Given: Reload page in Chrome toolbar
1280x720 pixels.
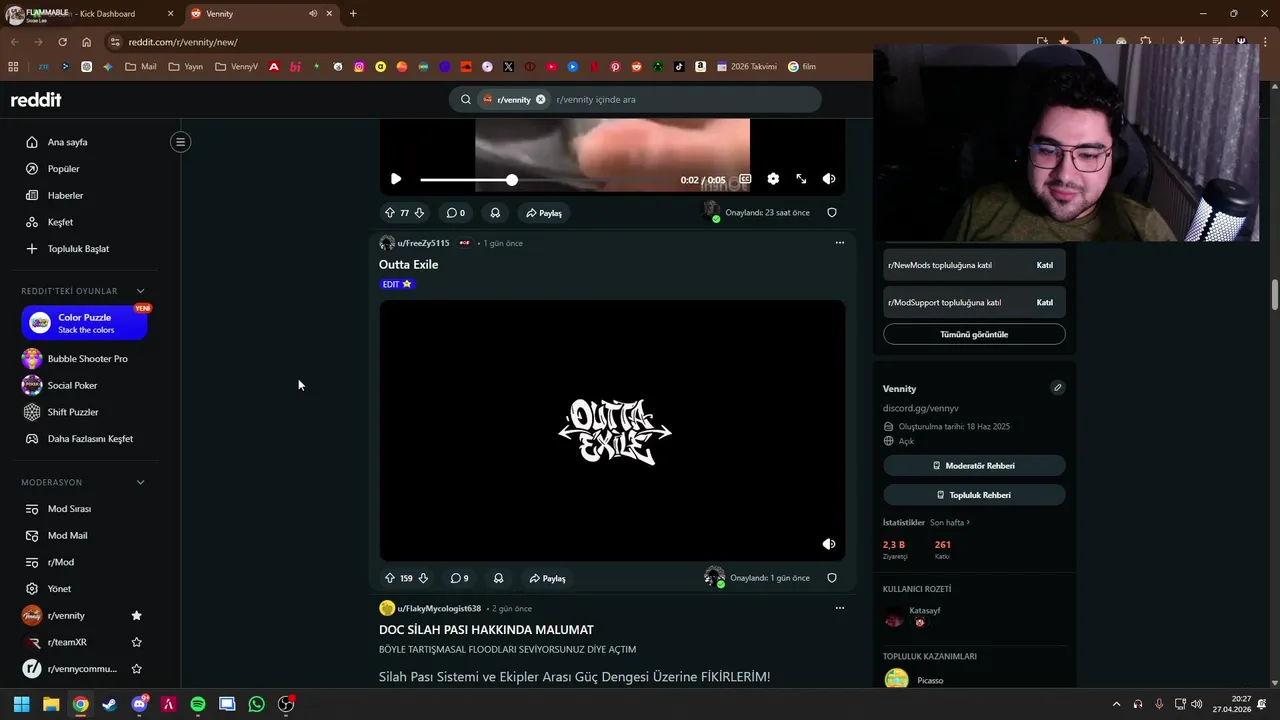Looking at the screenshot, I should [x=62, y=42].
